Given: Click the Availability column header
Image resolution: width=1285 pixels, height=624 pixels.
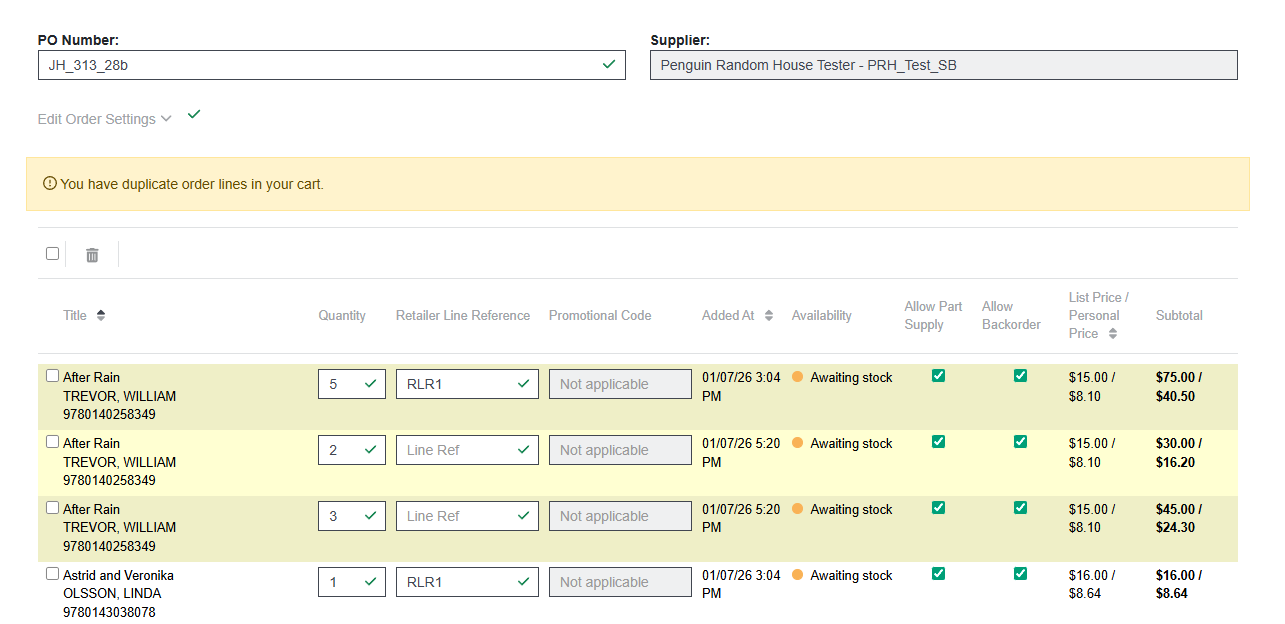Looking at the screenshot, I should click(821, 314).
